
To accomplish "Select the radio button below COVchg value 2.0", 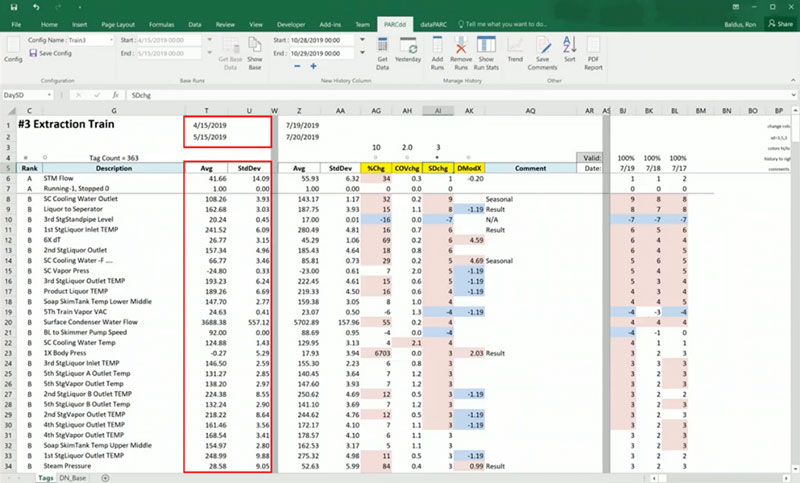I will [x=407, y=158].
